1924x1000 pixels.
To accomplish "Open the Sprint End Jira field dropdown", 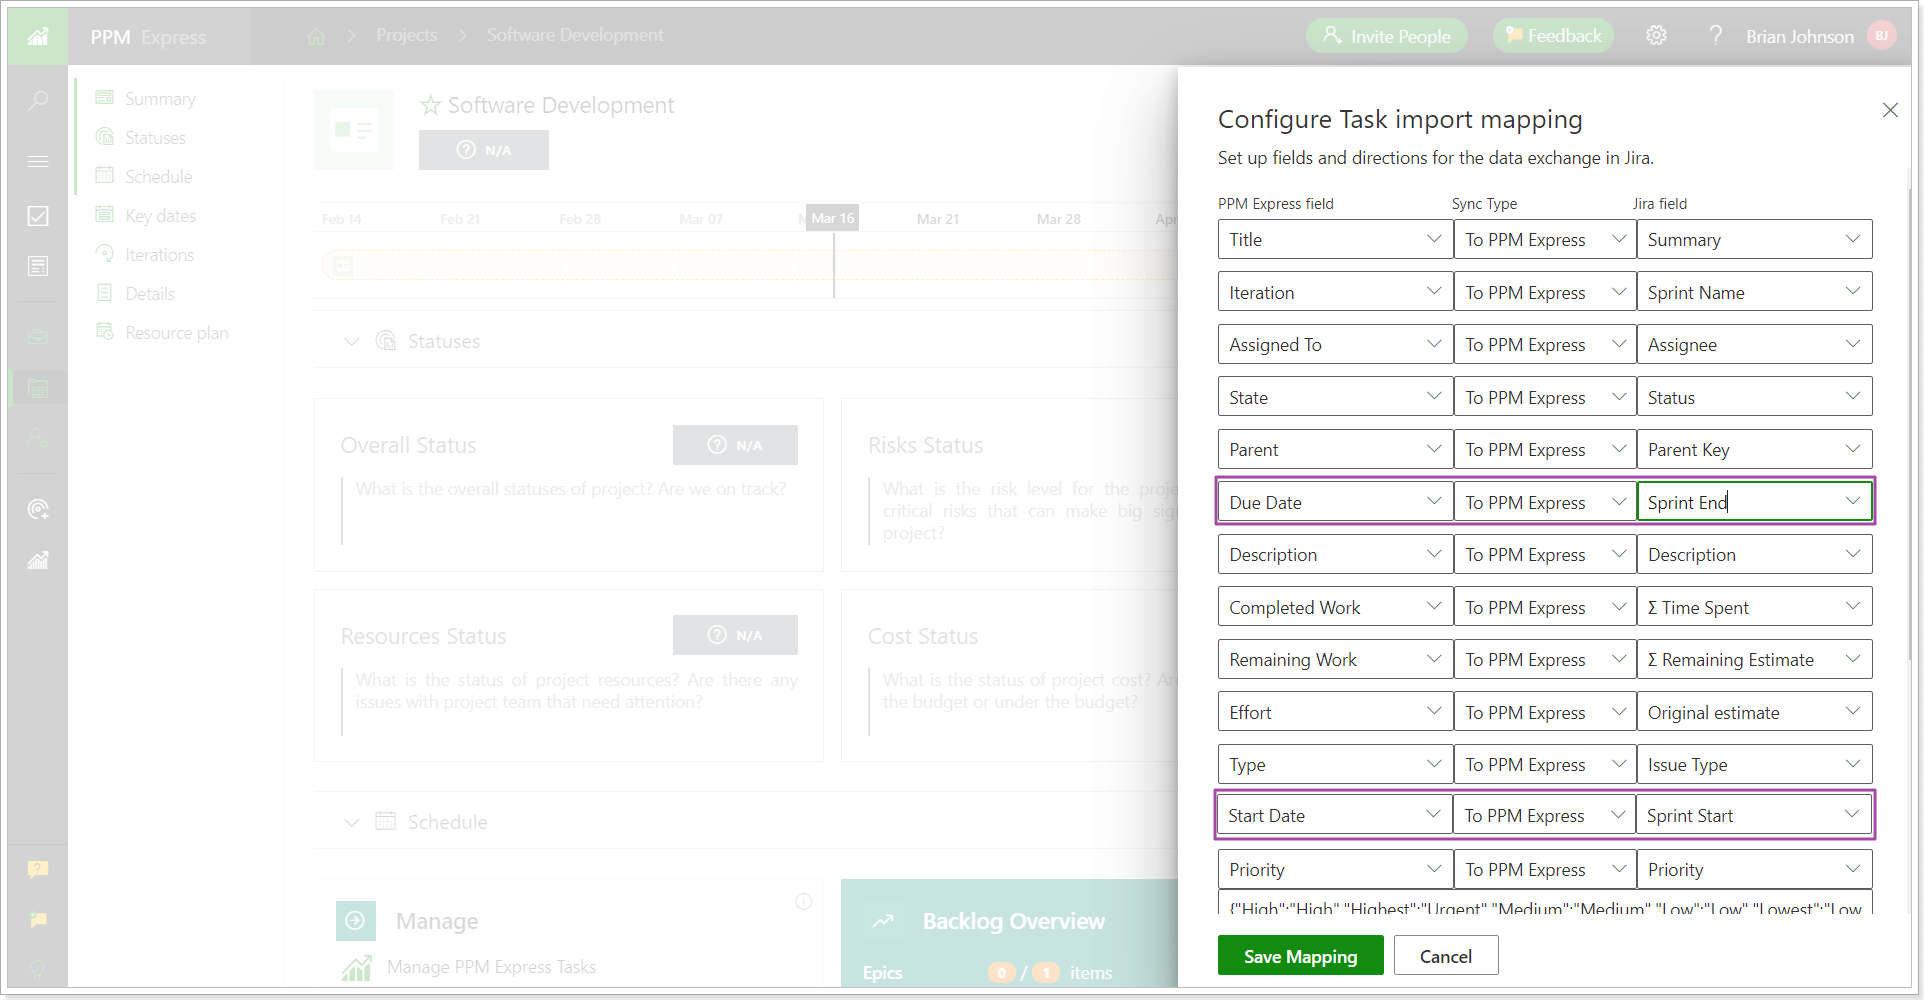I will [x=1853, y=501].
